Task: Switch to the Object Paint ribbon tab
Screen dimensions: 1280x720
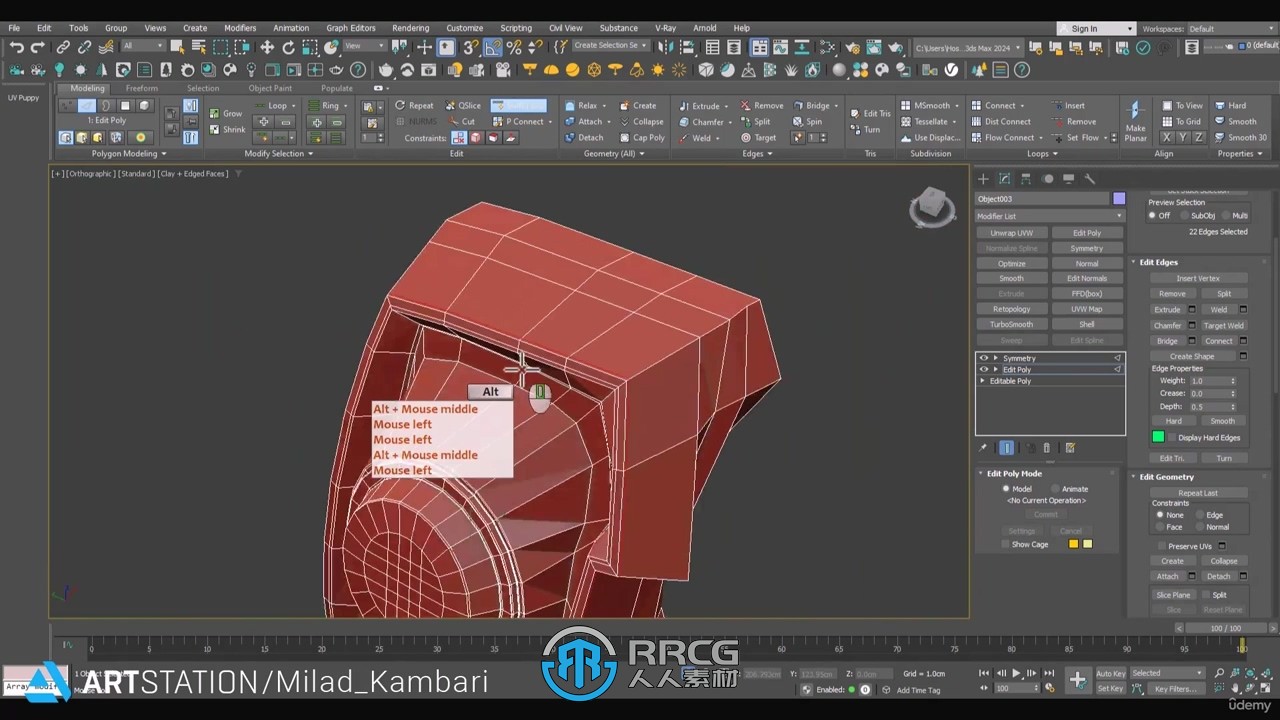Action: pyautogui.click(x=270, y=88)
